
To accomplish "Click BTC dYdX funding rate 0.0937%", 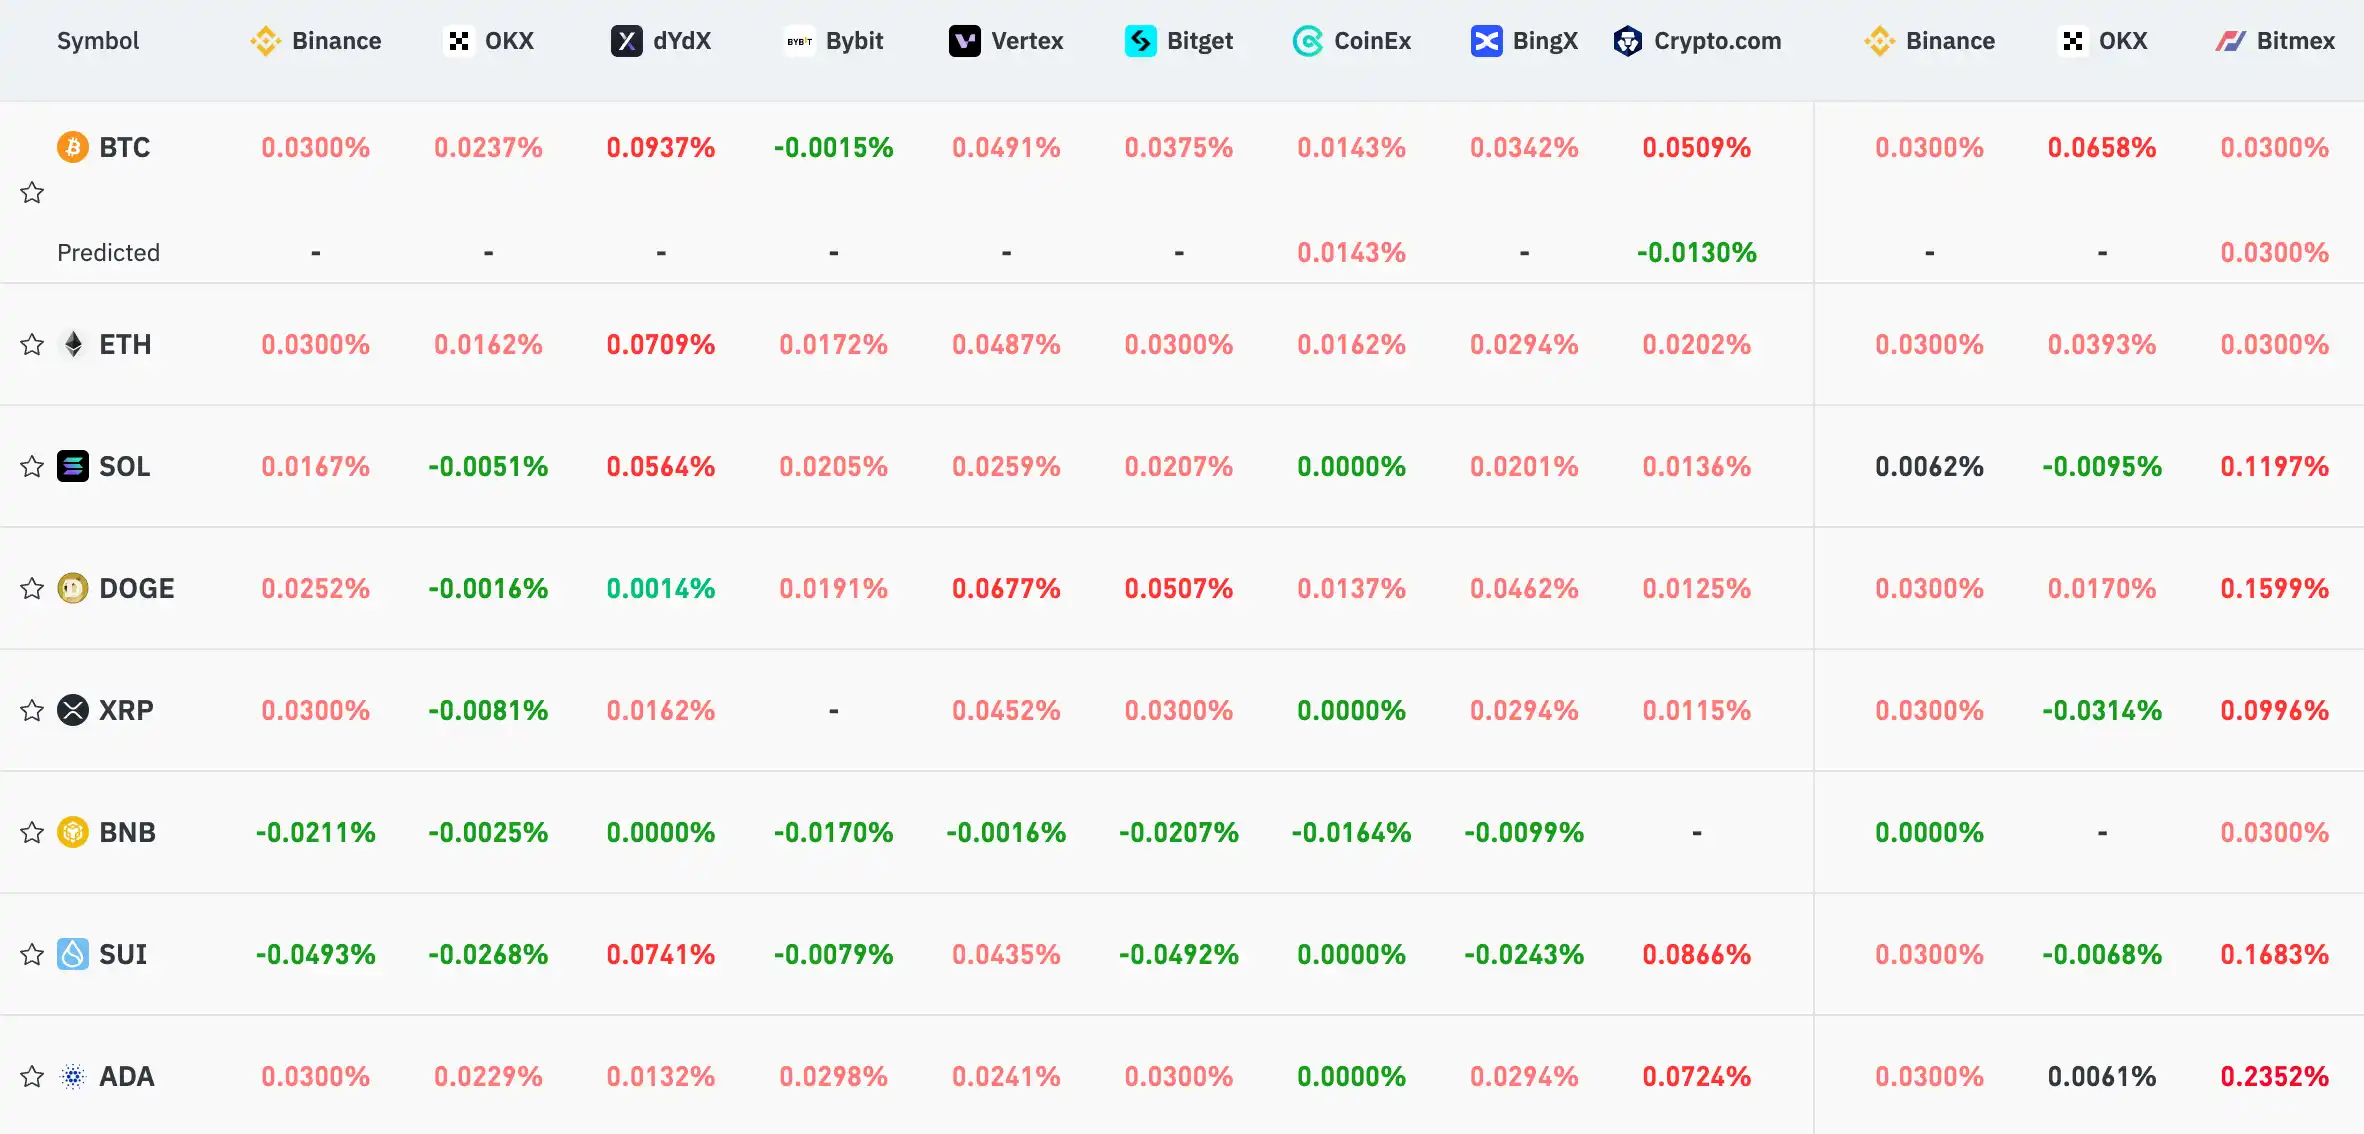I will pyautogui.click(x=661, y=148).
